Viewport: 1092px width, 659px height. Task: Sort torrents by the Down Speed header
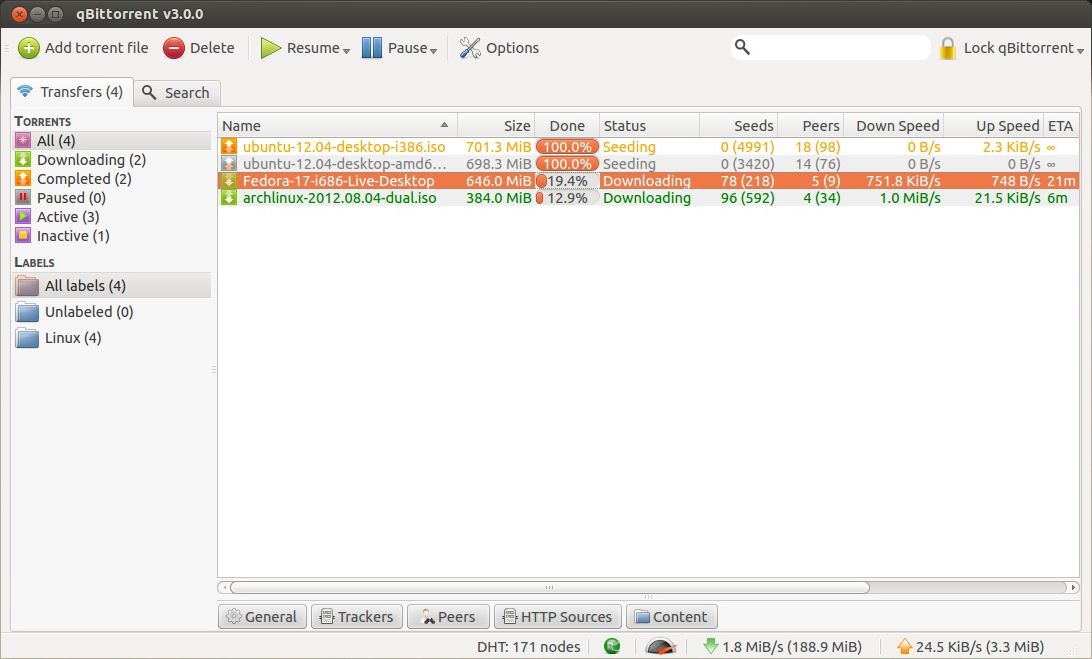coord(894,125)
